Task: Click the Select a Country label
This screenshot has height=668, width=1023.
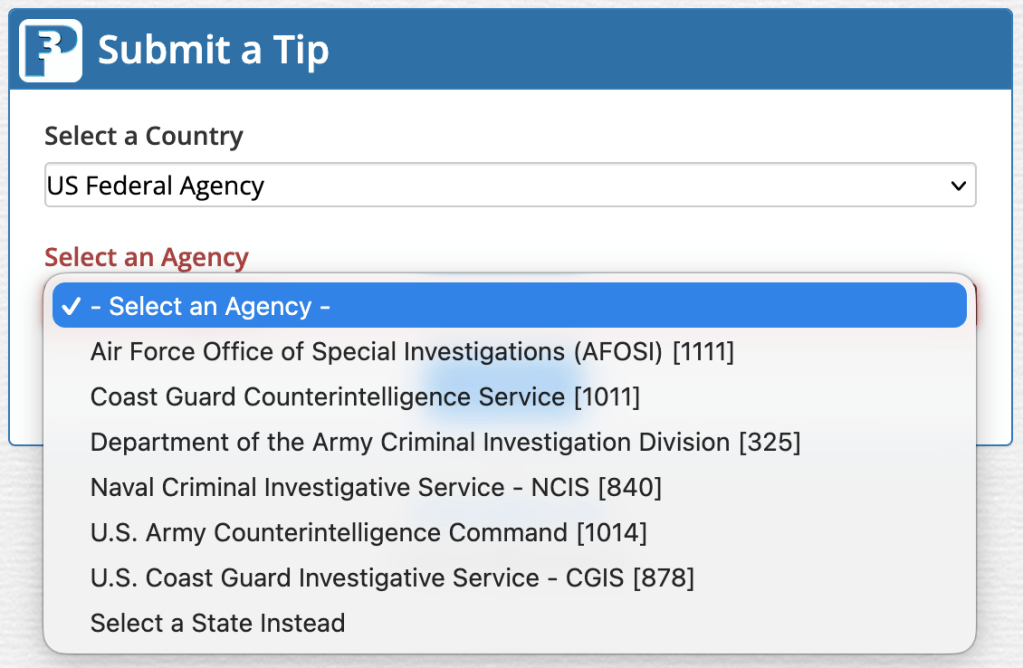Action: point(144,136)
